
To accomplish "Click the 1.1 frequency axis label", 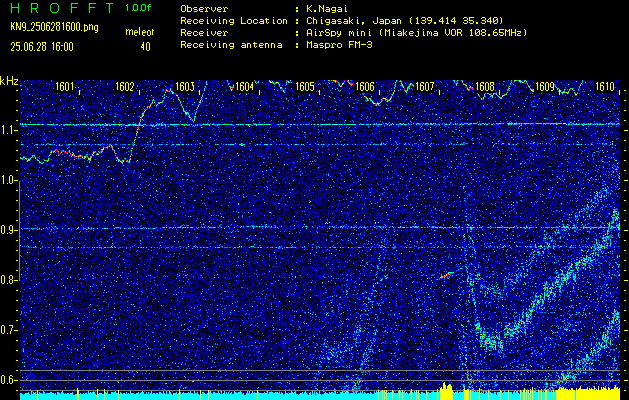I will click(8, 130).
